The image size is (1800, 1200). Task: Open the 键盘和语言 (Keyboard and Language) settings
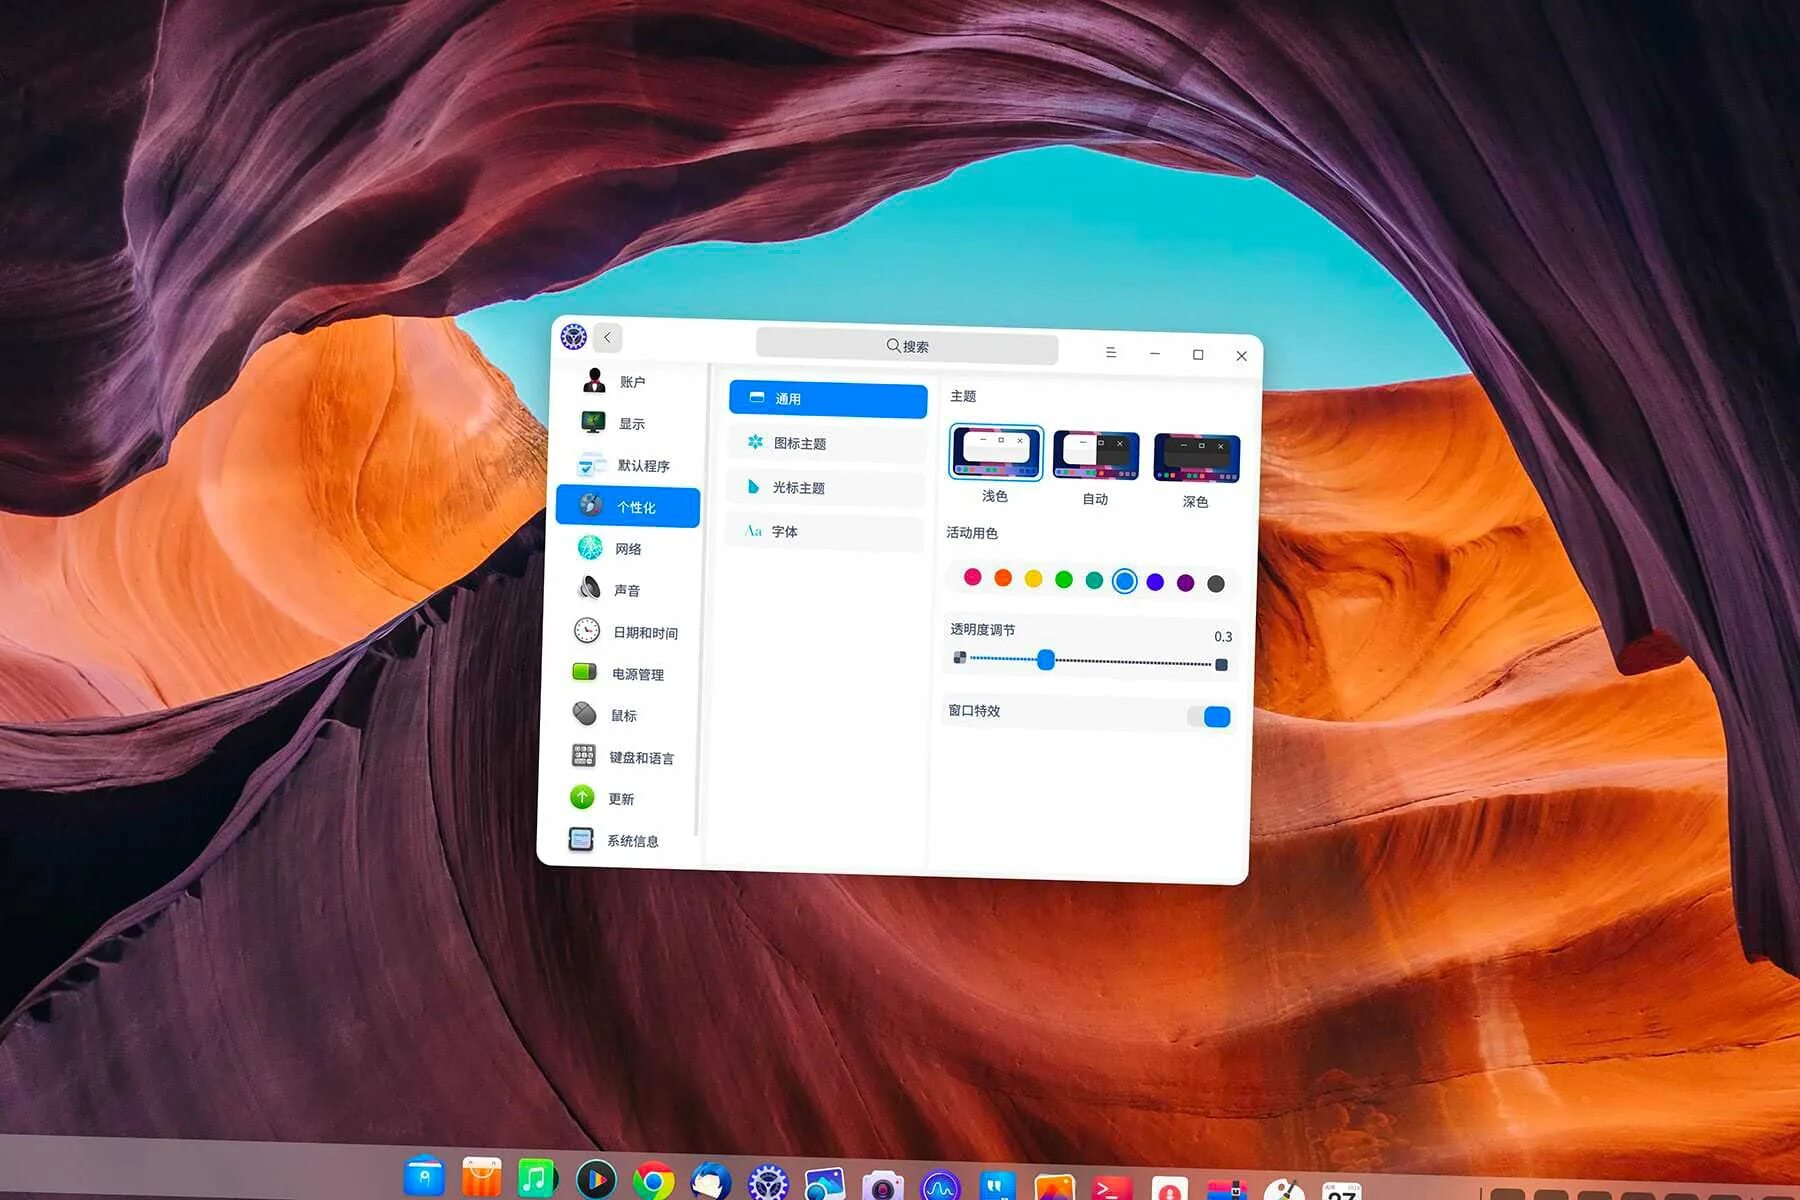(621, 757)
